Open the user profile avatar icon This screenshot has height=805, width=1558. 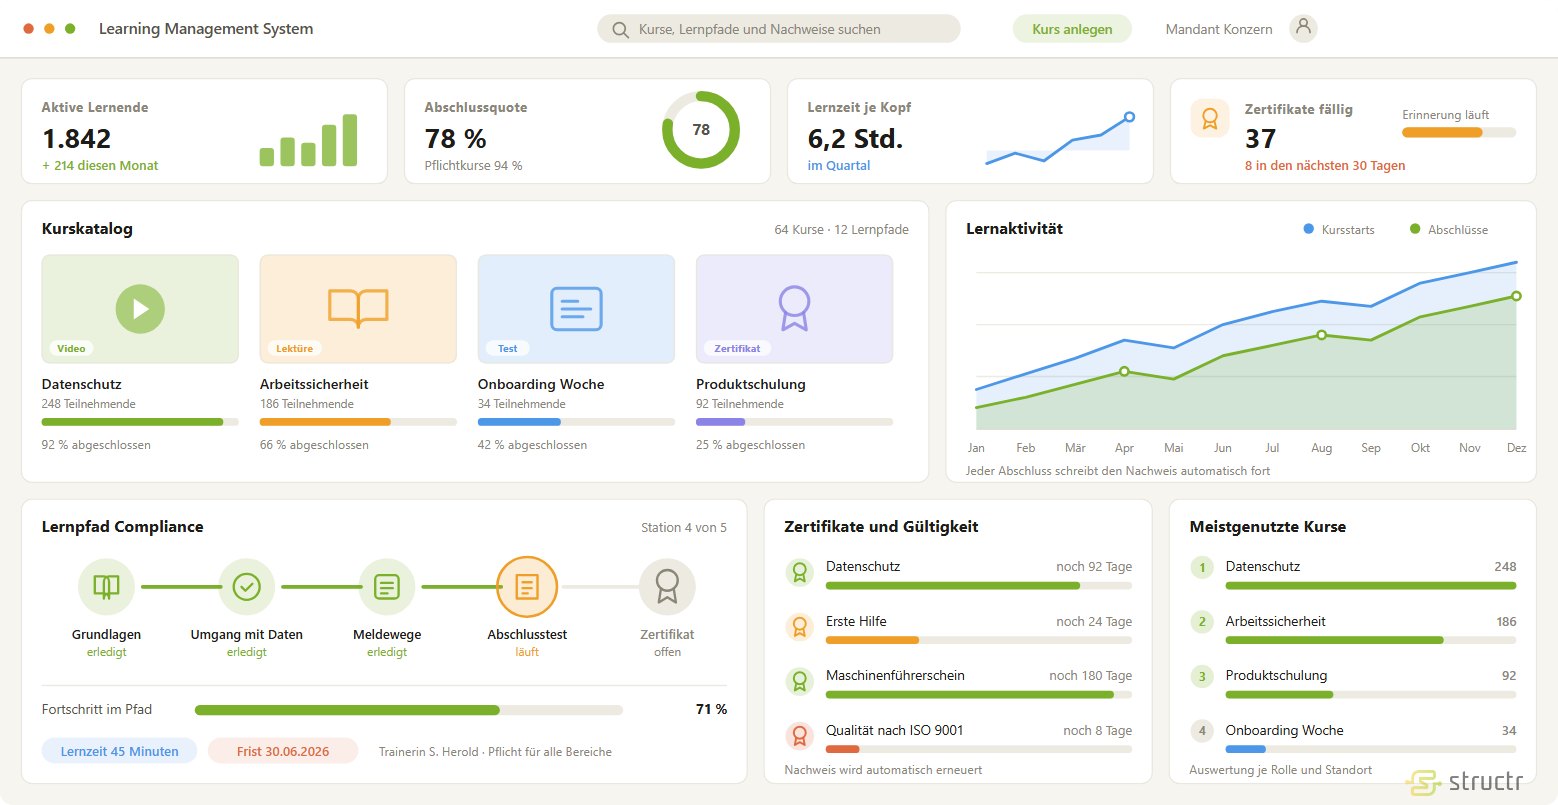click(1303, 28)
